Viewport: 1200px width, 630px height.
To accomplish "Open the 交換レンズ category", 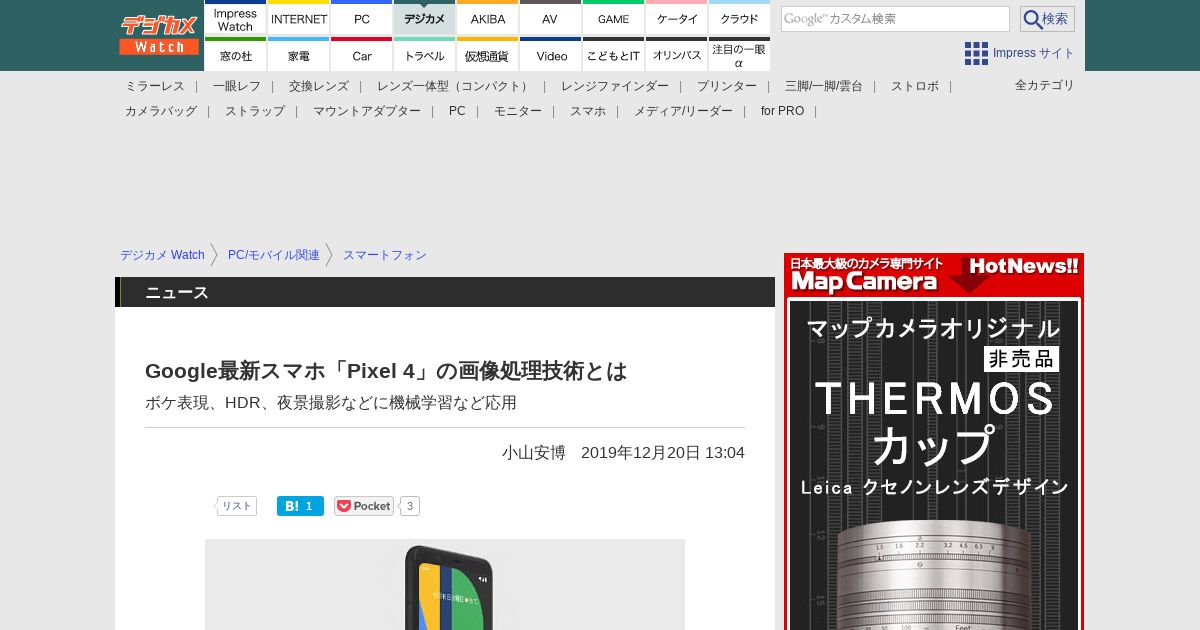I will 319,86.
